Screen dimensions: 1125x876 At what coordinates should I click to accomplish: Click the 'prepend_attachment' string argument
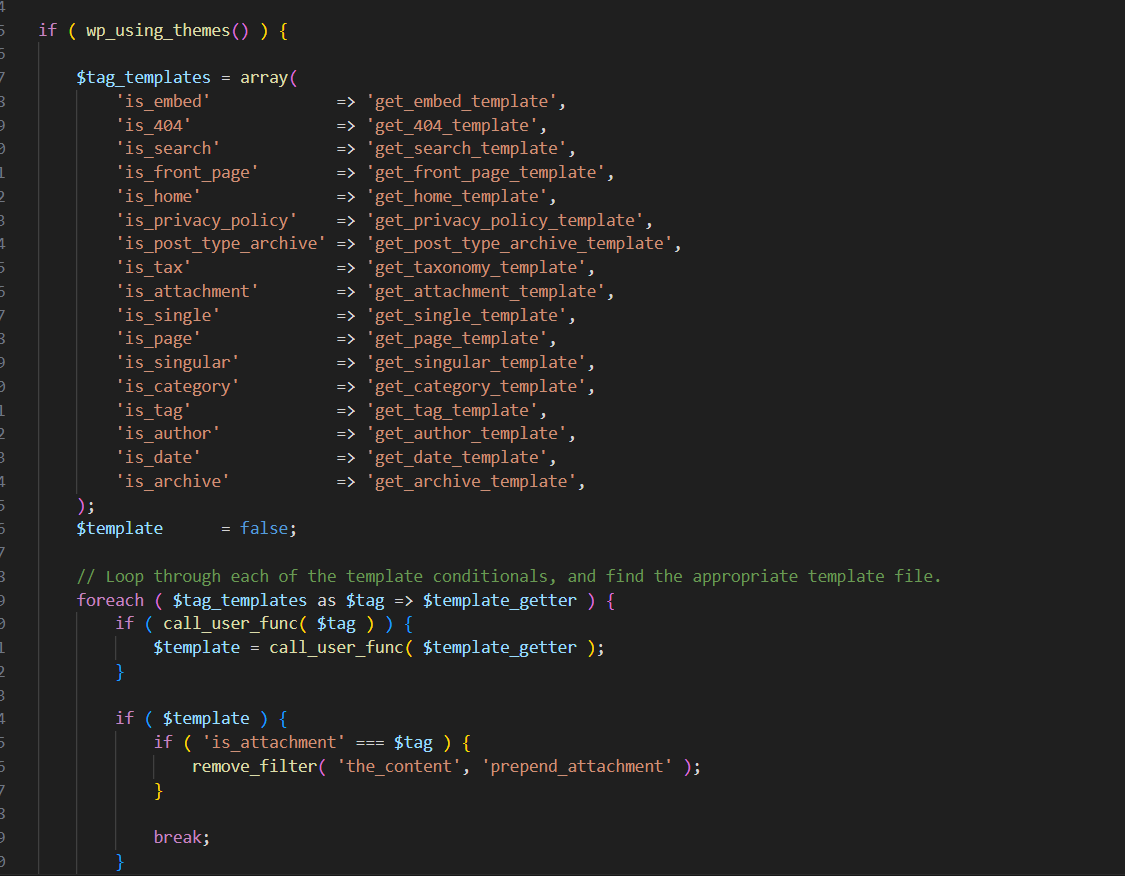point(581,766)
